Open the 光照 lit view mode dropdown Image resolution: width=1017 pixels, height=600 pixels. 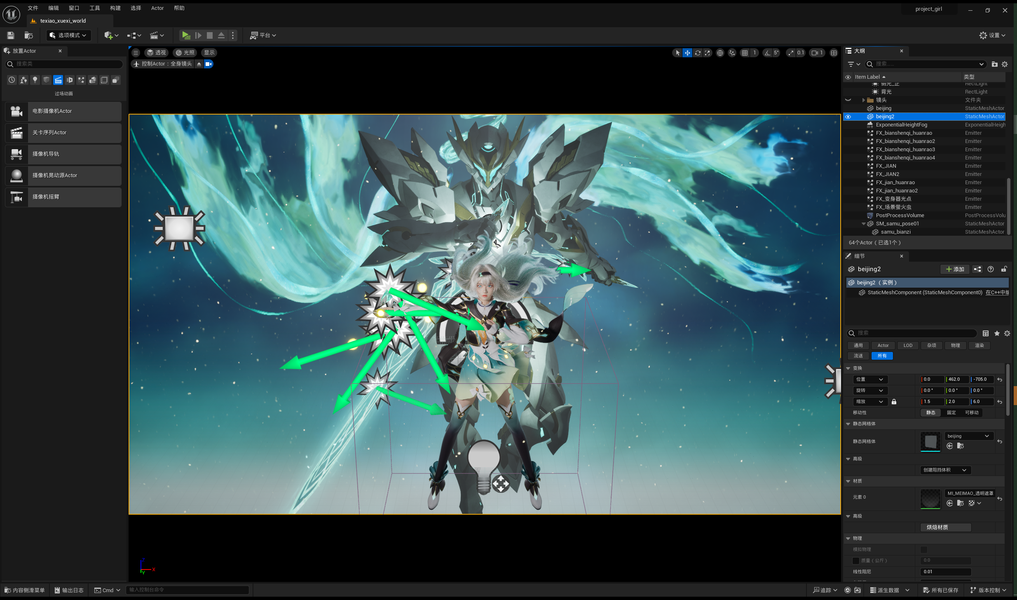[185, 53]
